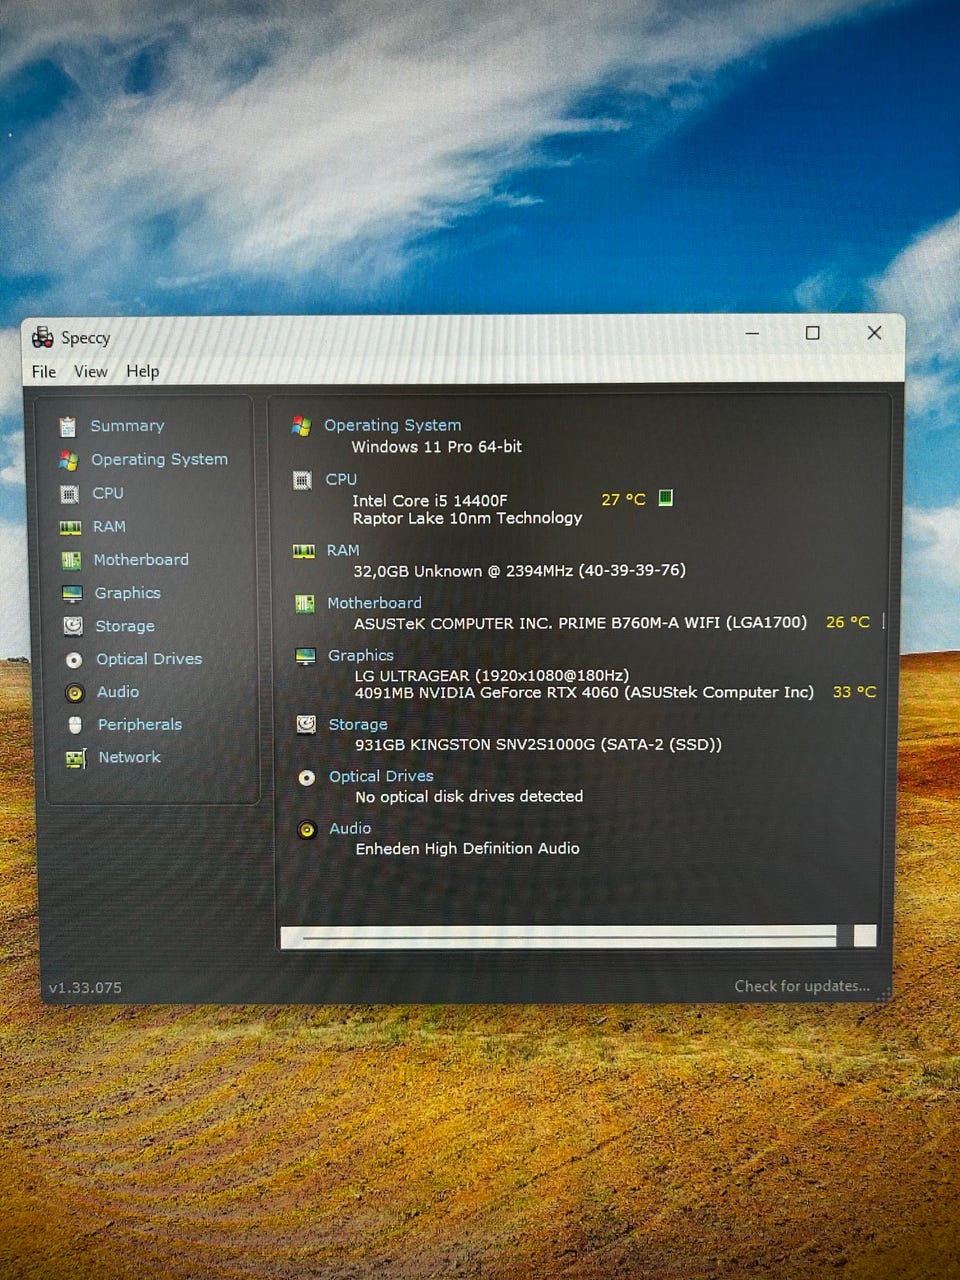The height and width of the screenshot is (1280, 960).
Task: Go to Network section in sidebar
Action: point(129,758)
